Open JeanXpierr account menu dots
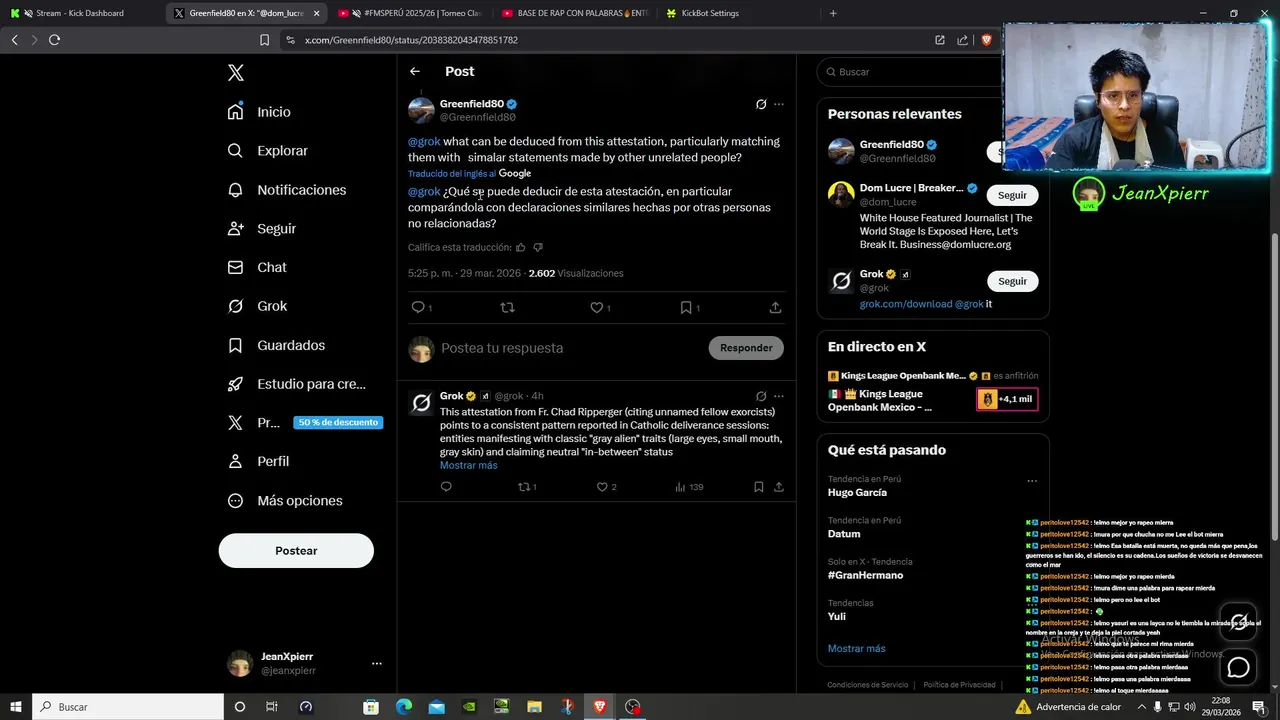1280x720 pixels. tap(377, 663)
